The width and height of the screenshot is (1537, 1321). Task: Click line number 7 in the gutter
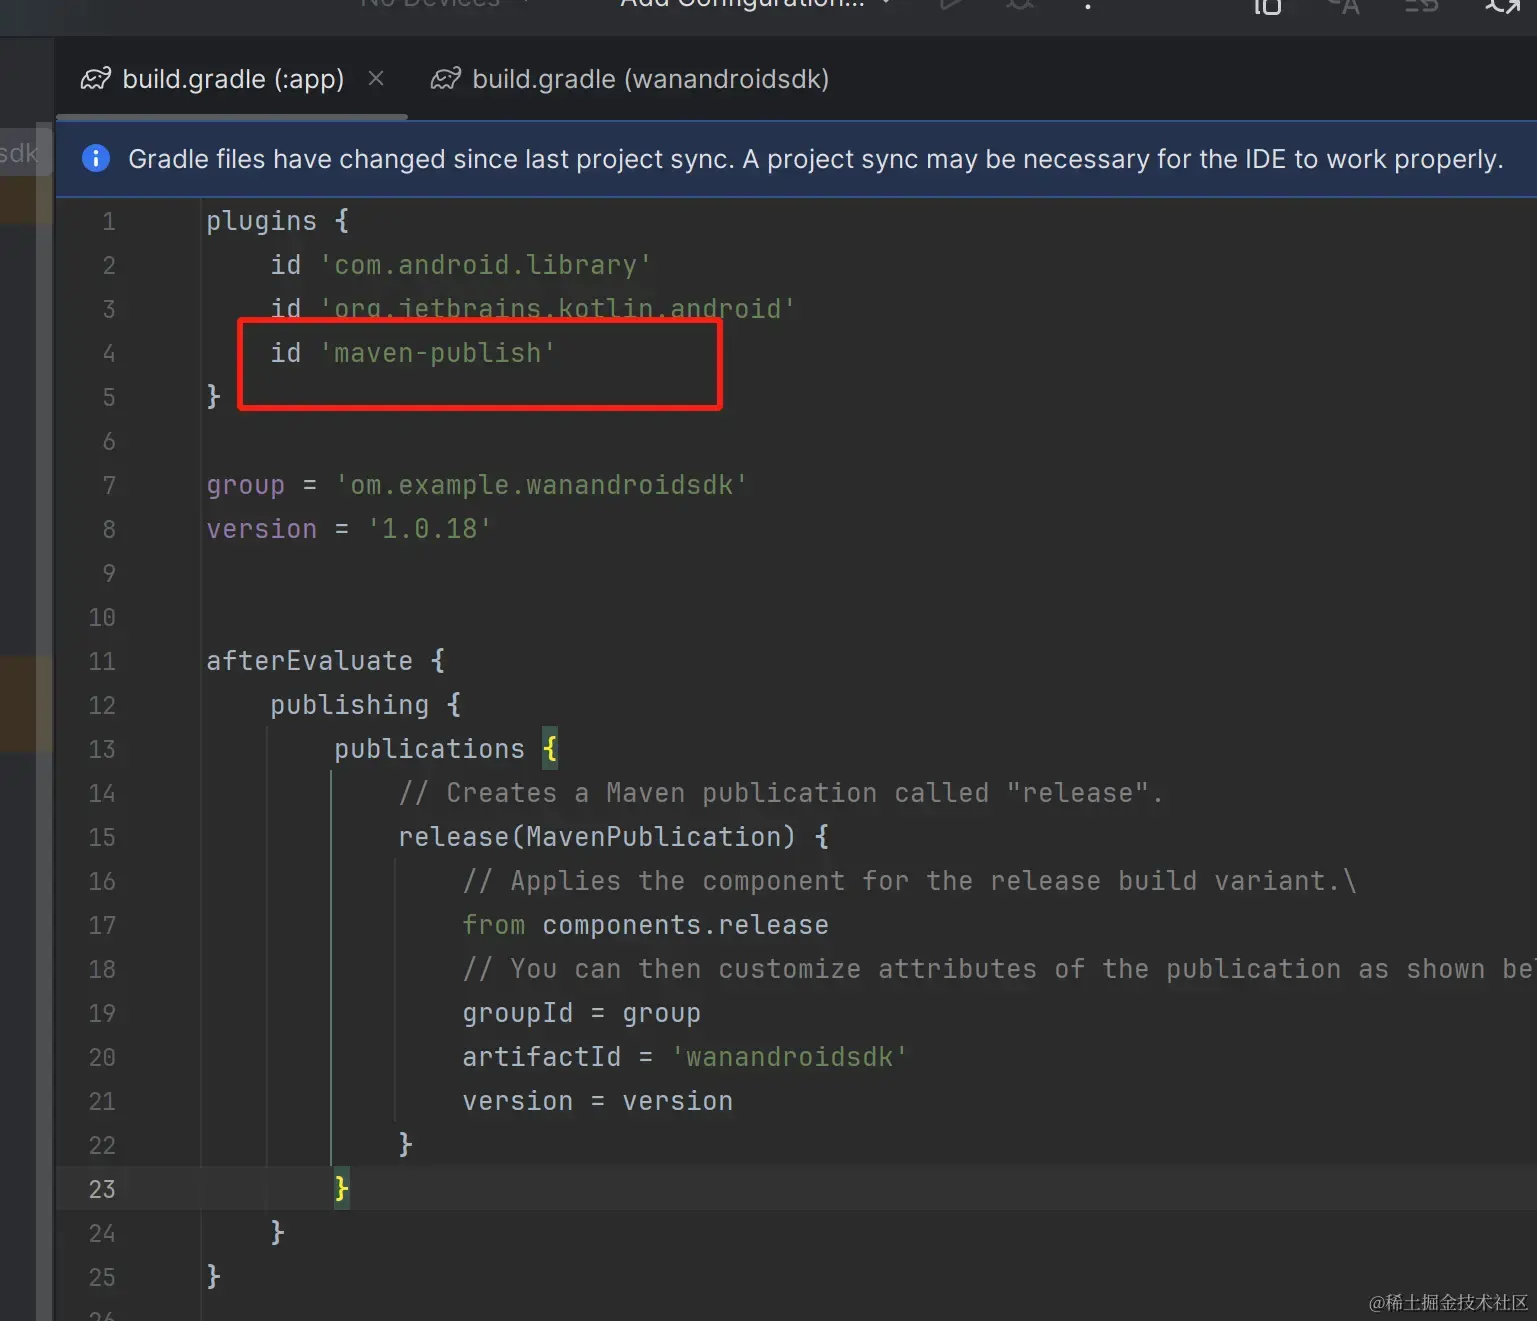click(x=109, y=485)
